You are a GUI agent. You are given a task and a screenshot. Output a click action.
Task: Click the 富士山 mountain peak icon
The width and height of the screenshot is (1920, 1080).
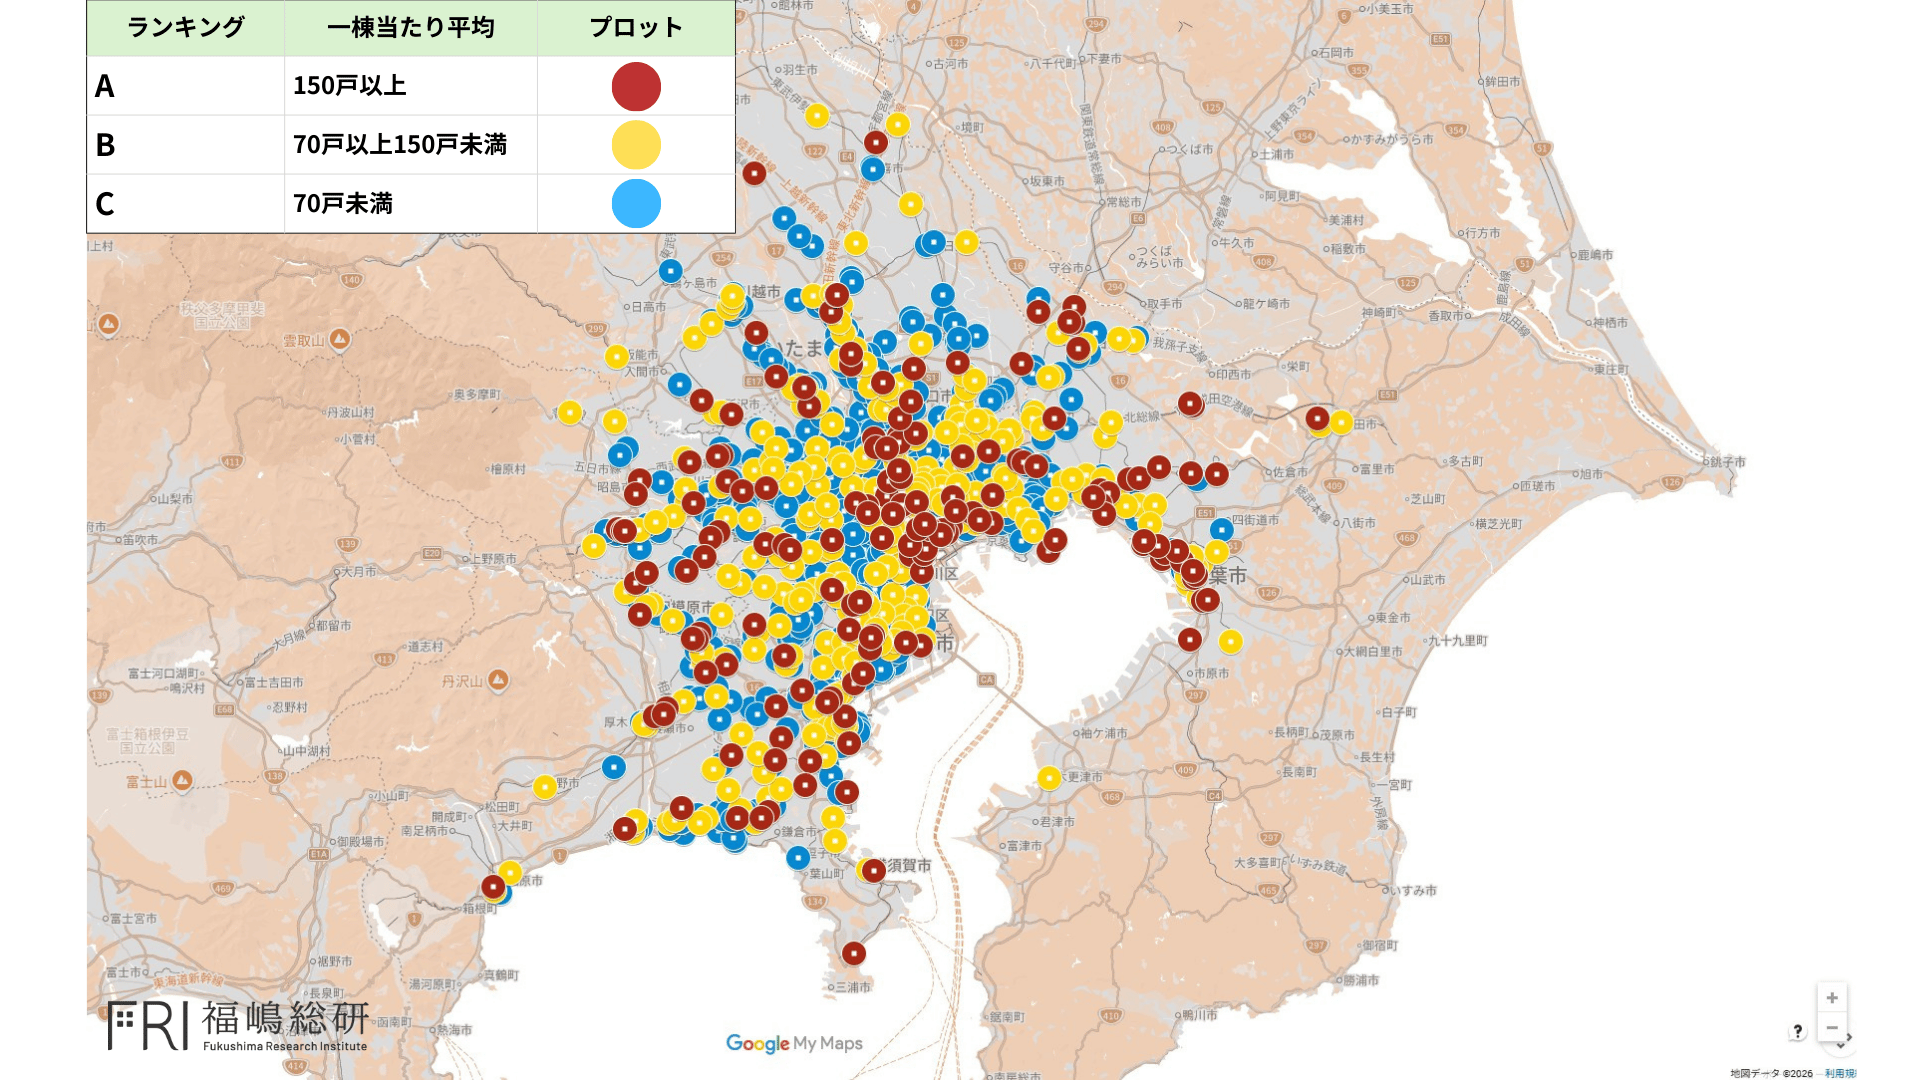tap(182, 780)
